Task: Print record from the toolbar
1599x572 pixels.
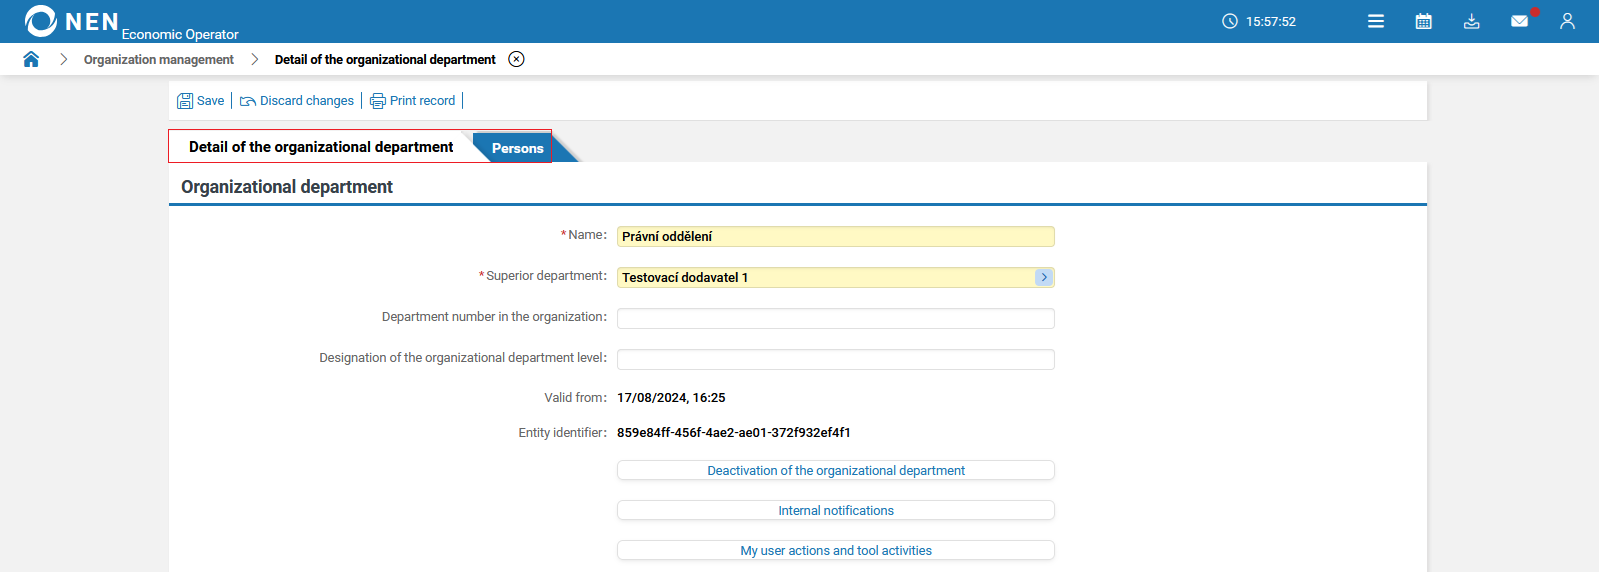Action: click(x=413, y=101)
